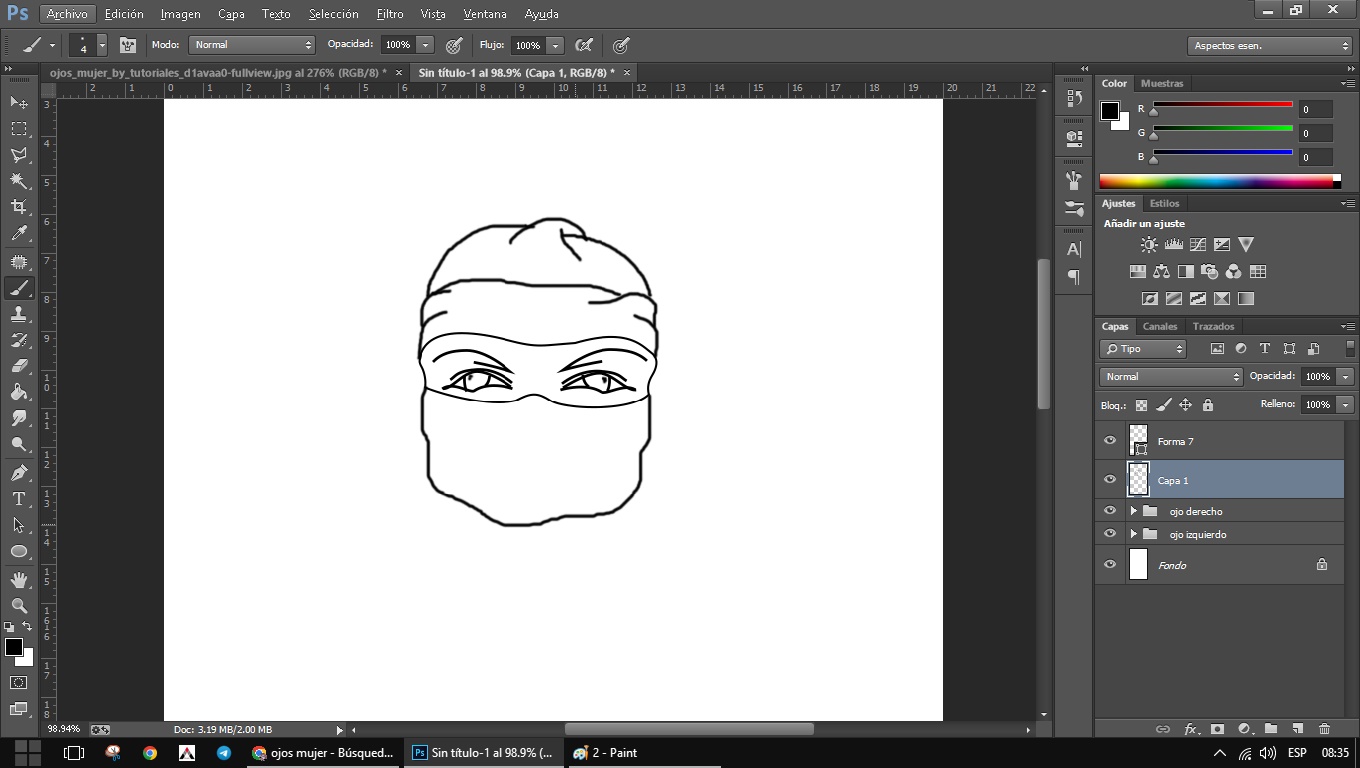The image size is (1360, 768).
Task: Toggle lock position
Action: click(x=1185, y=405)
